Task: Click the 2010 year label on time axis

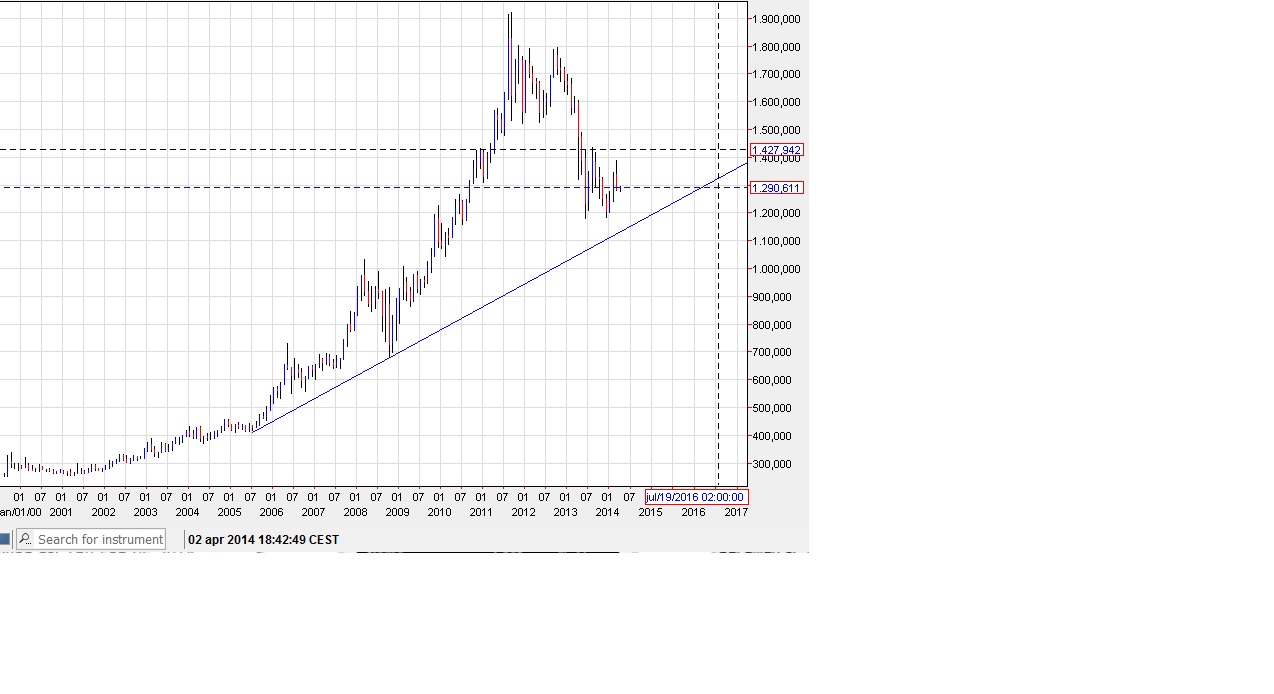Action: [439, 512]
